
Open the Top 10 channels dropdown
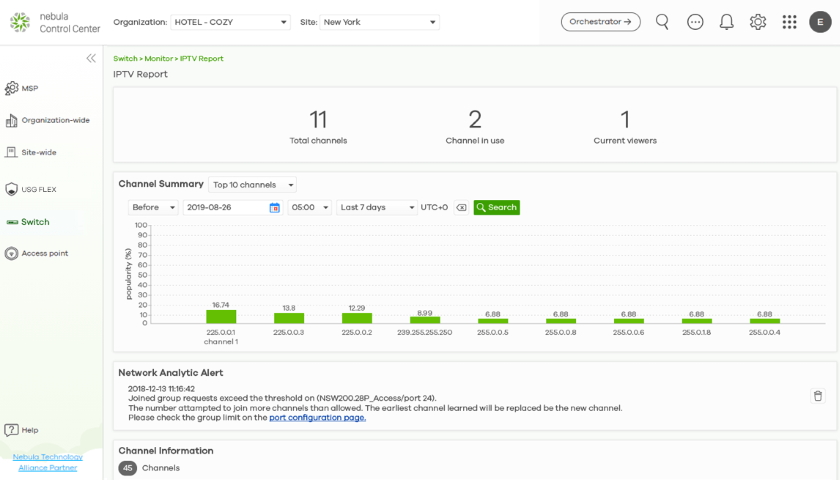click(x=252, y=185)
